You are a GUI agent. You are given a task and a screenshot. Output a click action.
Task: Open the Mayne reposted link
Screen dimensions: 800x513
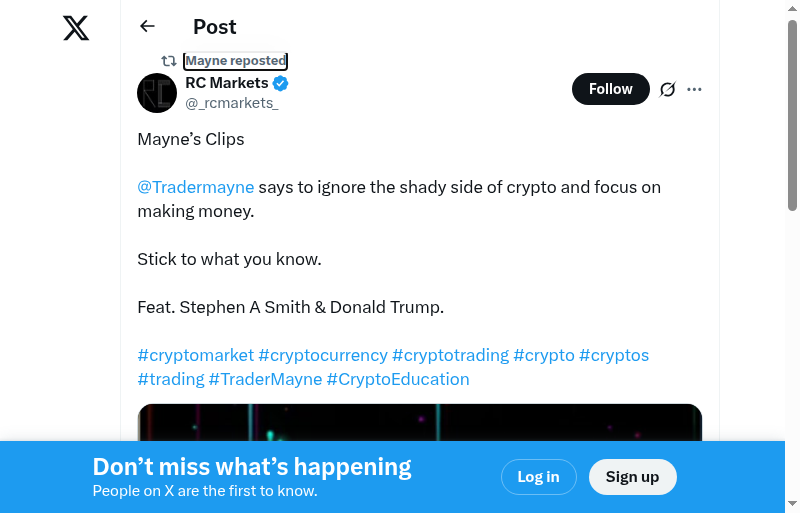pos(235,61)
